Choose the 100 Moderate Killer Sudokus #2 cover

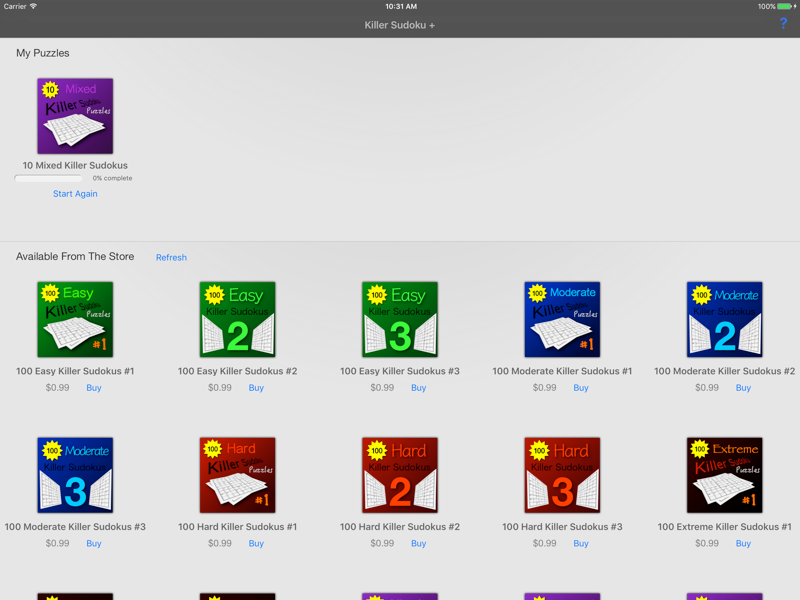[724, 319]
